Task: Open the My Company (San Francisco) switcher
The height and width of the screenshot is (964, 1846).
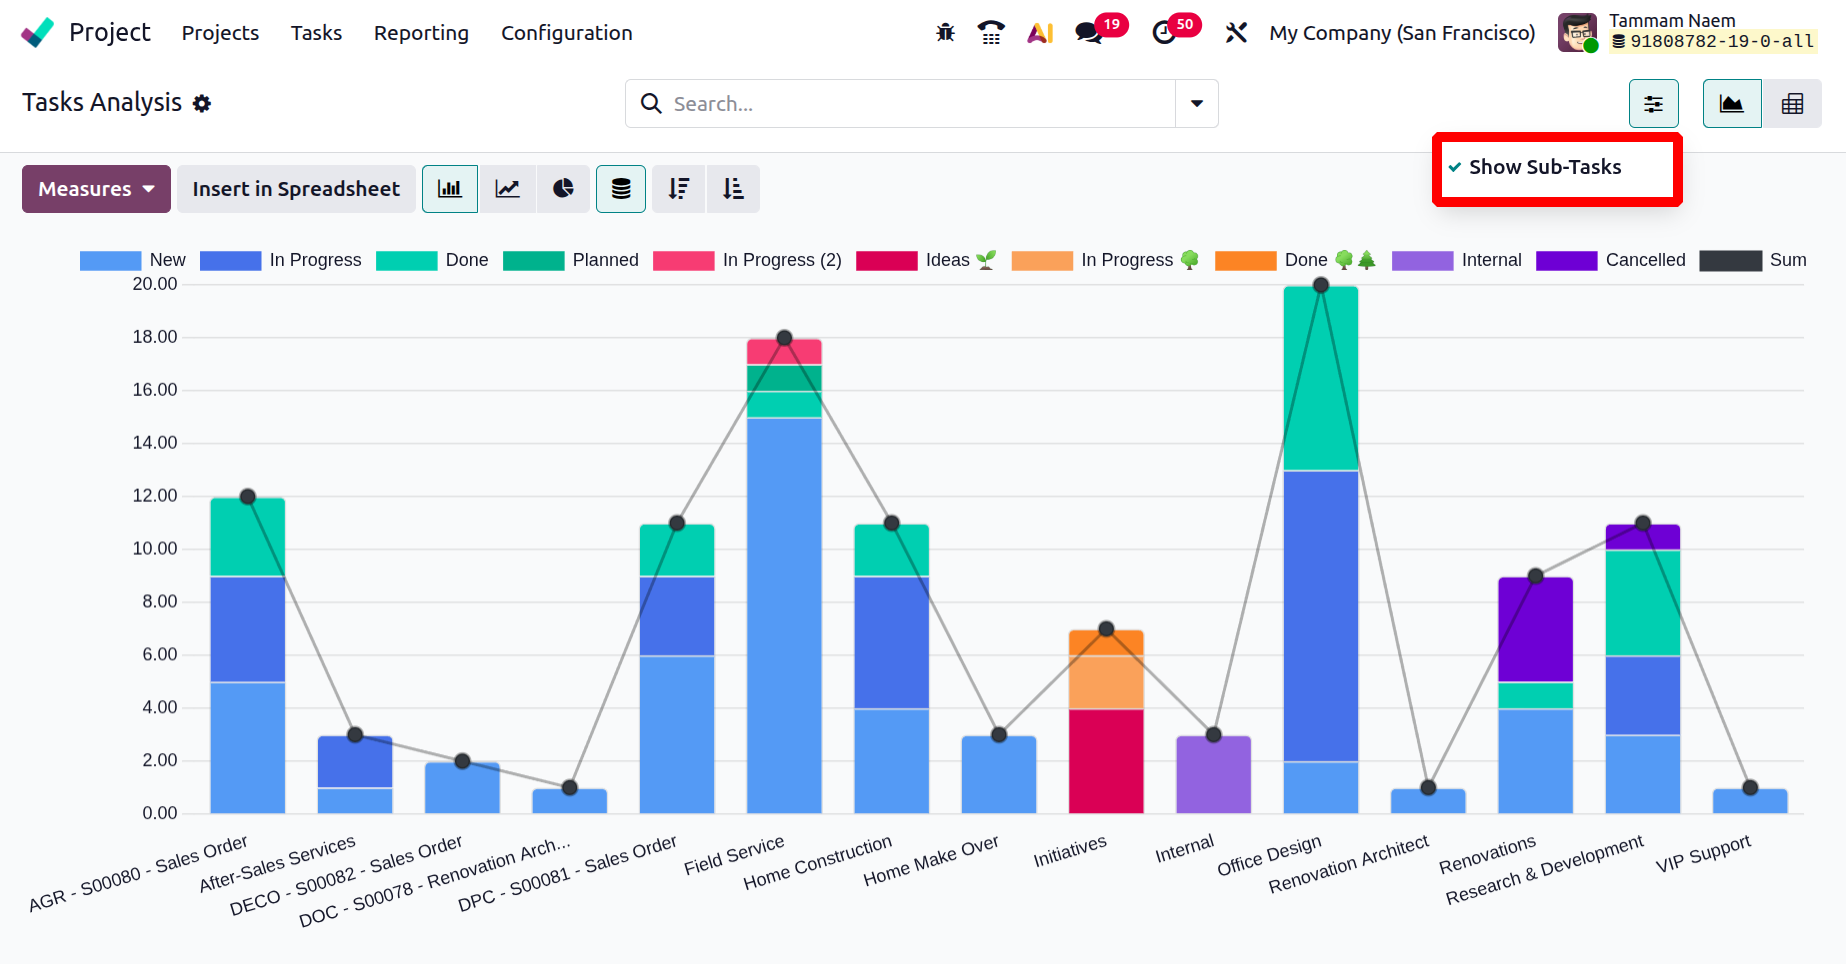Action: pyautogui.click(x=1401, y=33)
